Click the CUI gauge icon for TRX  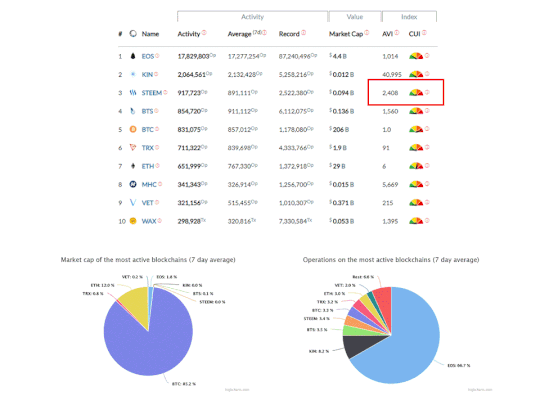pyautogui.click(x=416, y=147)
